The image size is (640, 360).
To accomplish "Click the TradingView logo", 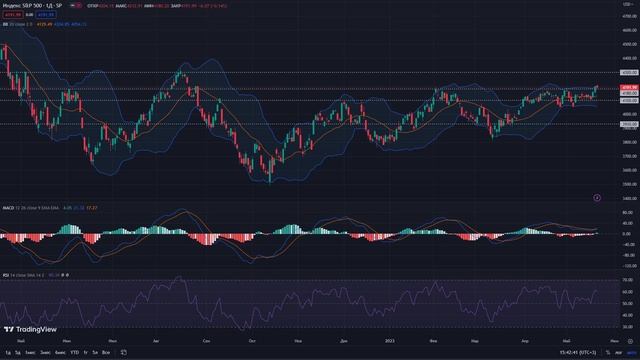I will tap(31, 329).
